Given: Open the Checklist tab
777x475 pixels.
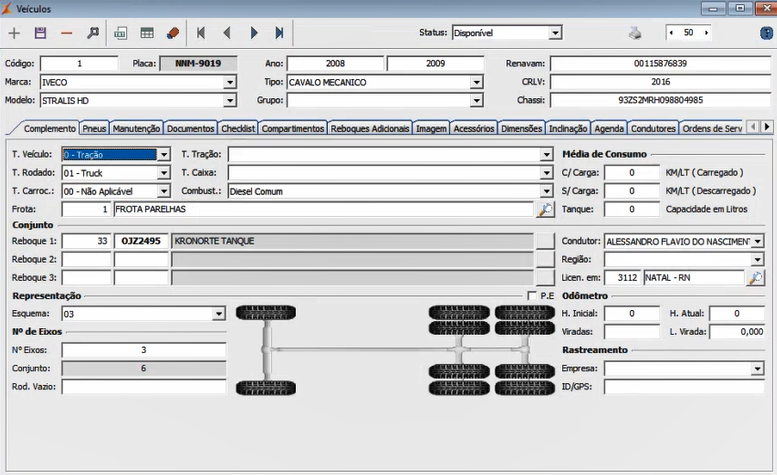Looking at the screenshot, I should point(238,128).
